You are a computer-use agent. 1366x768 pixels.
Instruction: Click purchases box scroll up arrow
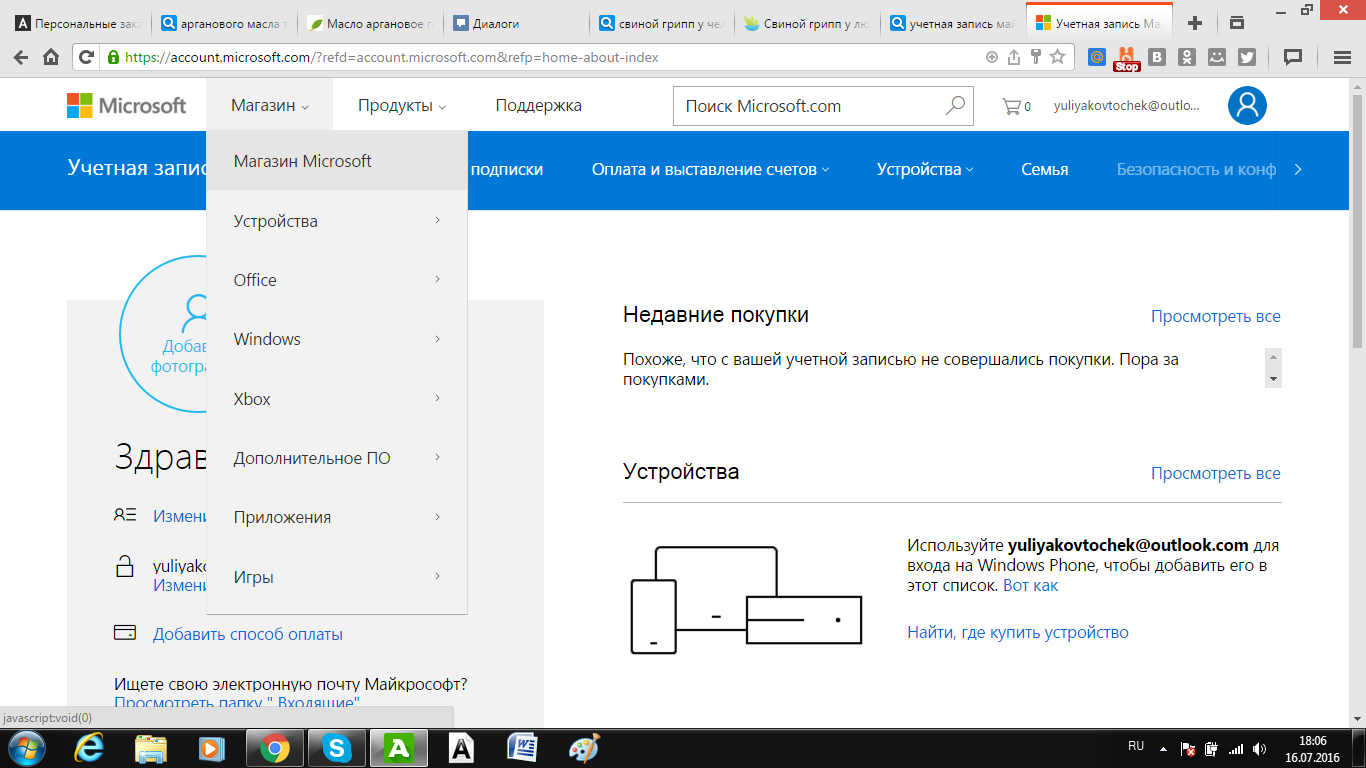coord(1273,357)
